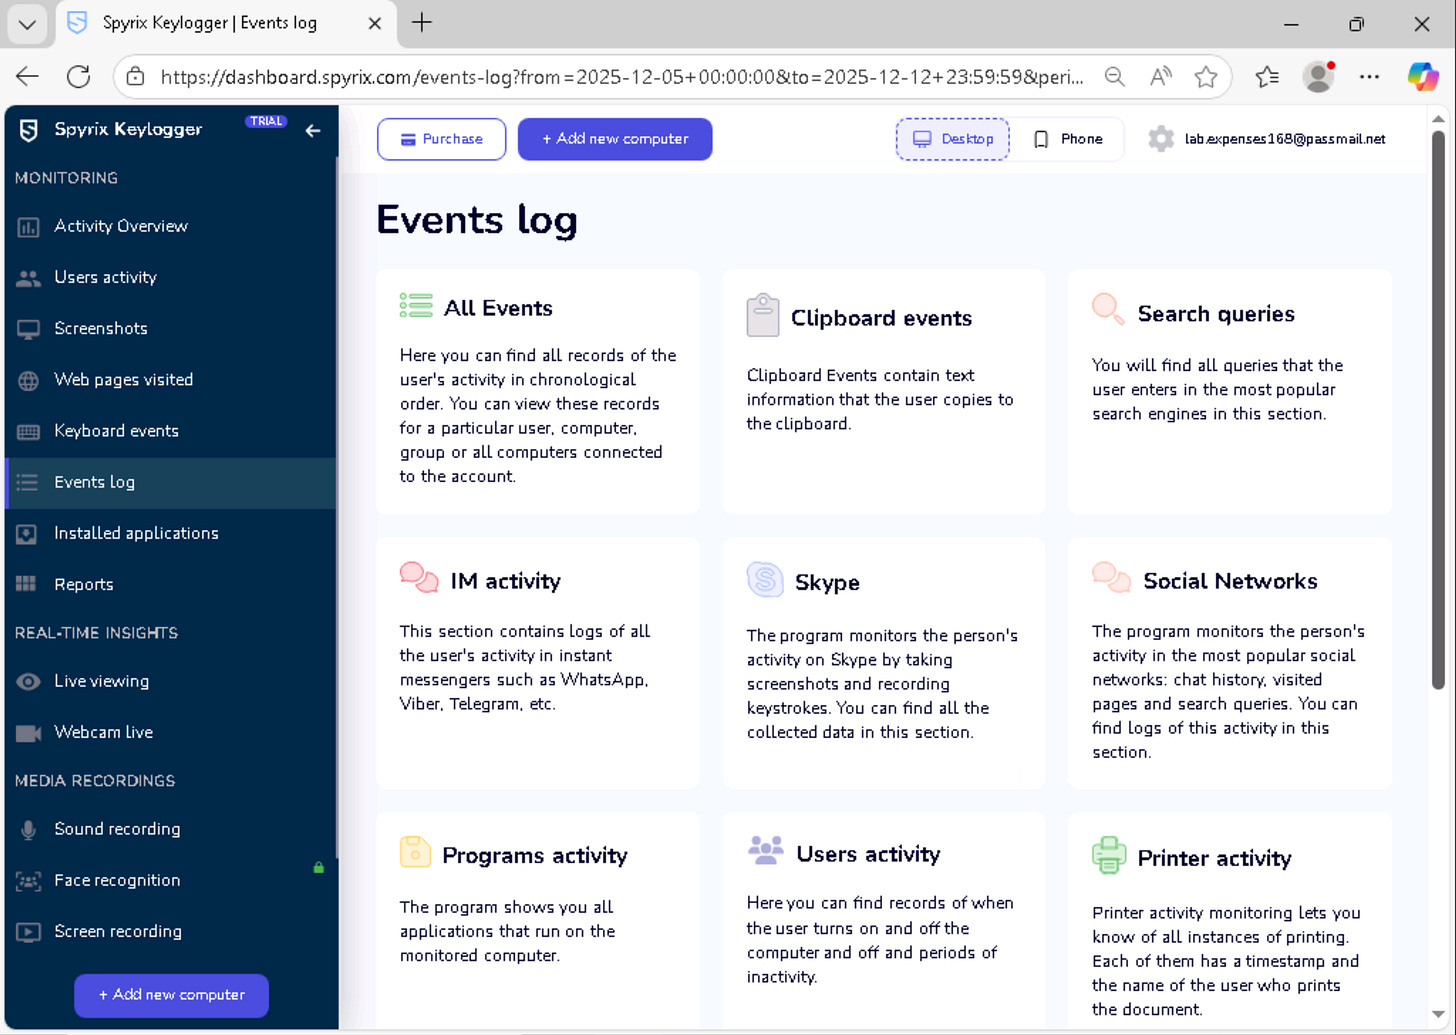
Task: Click the IM activity chat bubbles icon
Action: 419,577
